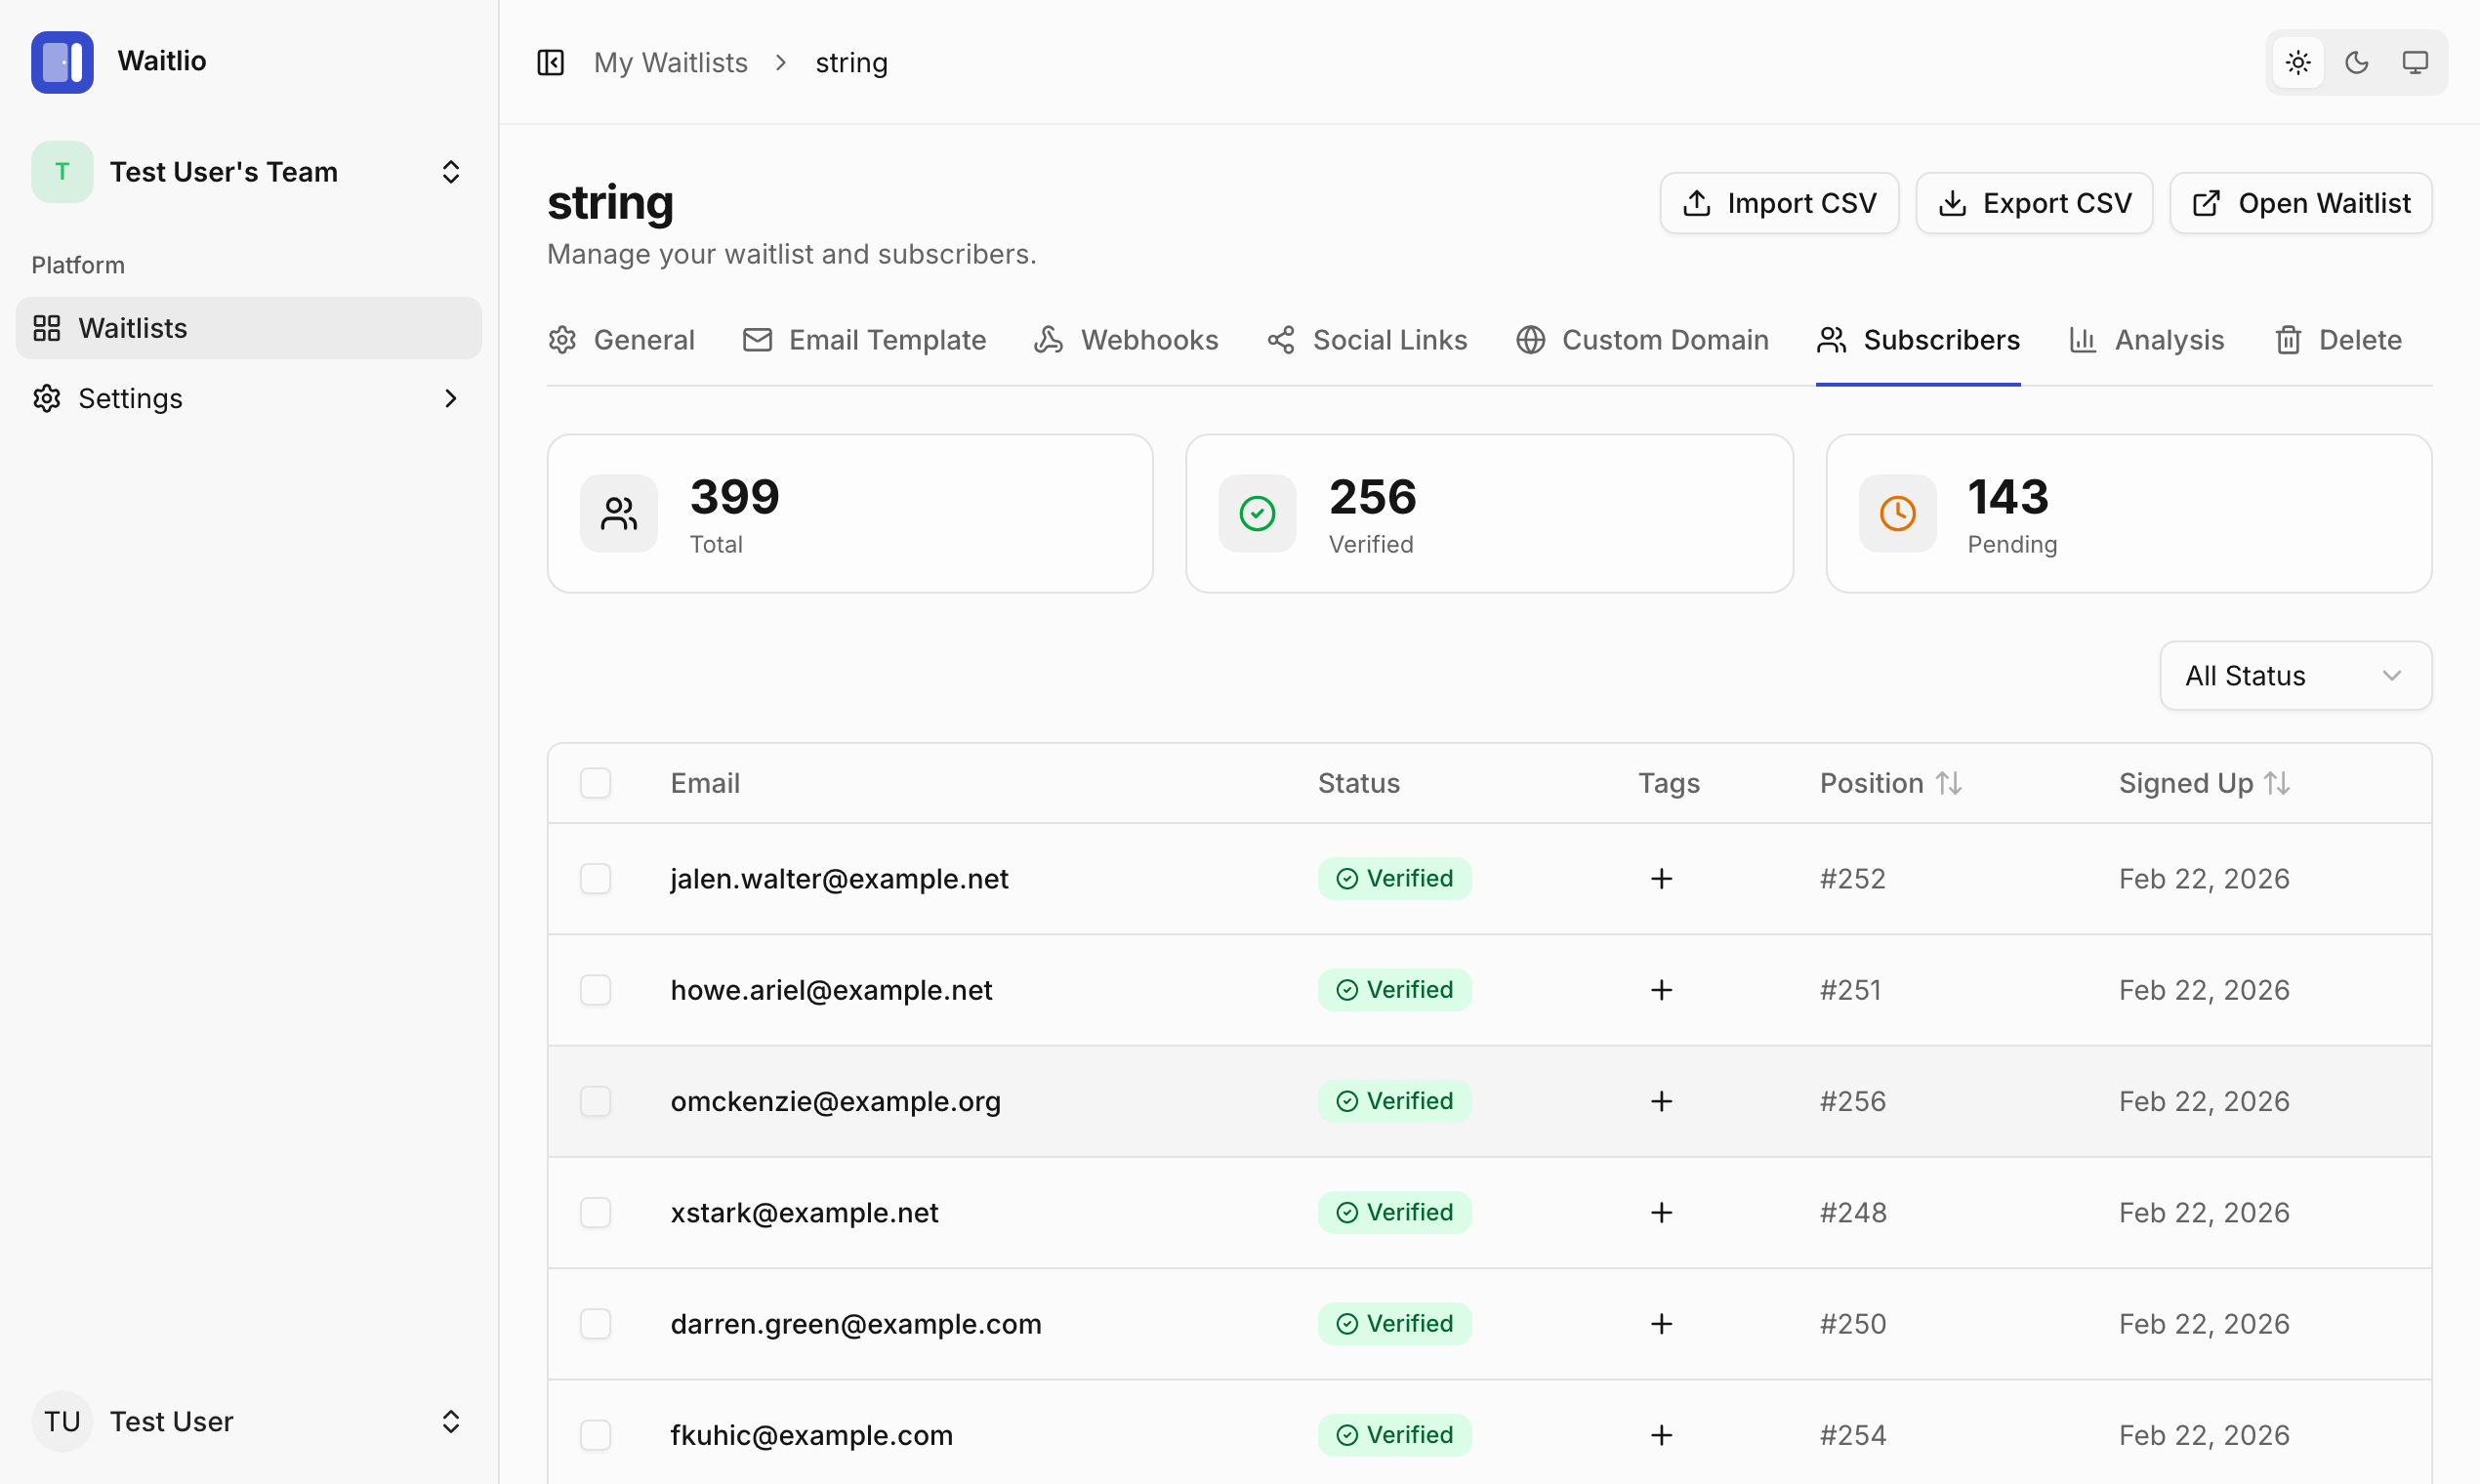Add tag plus for xstark@example.net

coord(1661,1213)
